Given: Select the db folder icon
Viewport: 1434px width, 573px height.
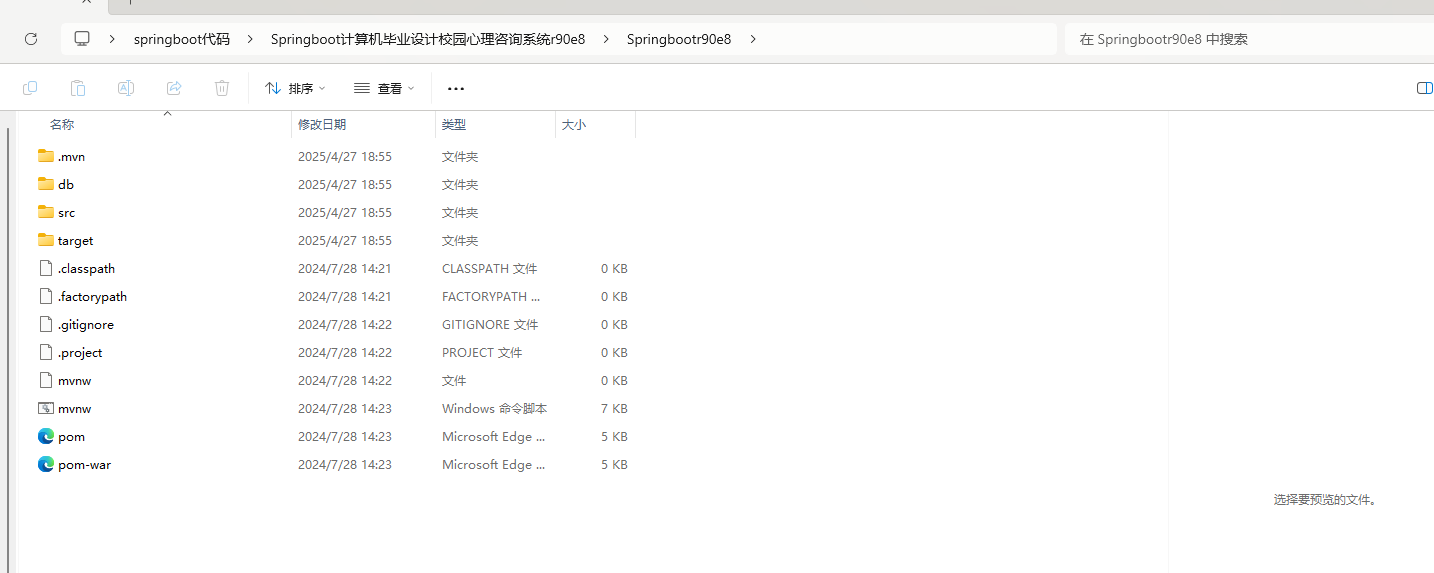Looking at the screenshot, I should 45,184.
